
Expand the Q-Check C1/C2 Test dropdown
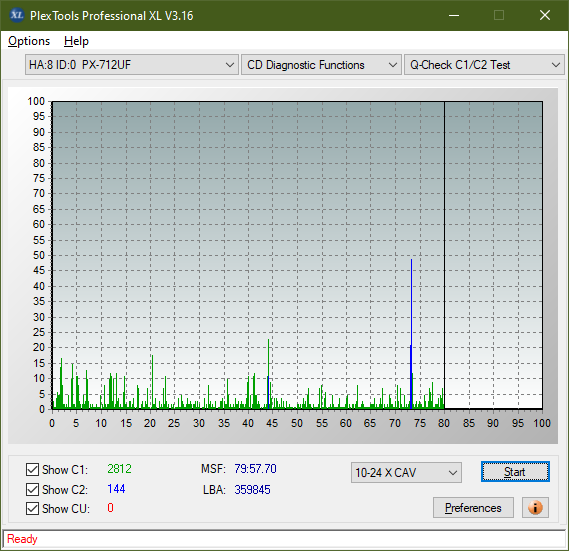[x=484, y=65]
